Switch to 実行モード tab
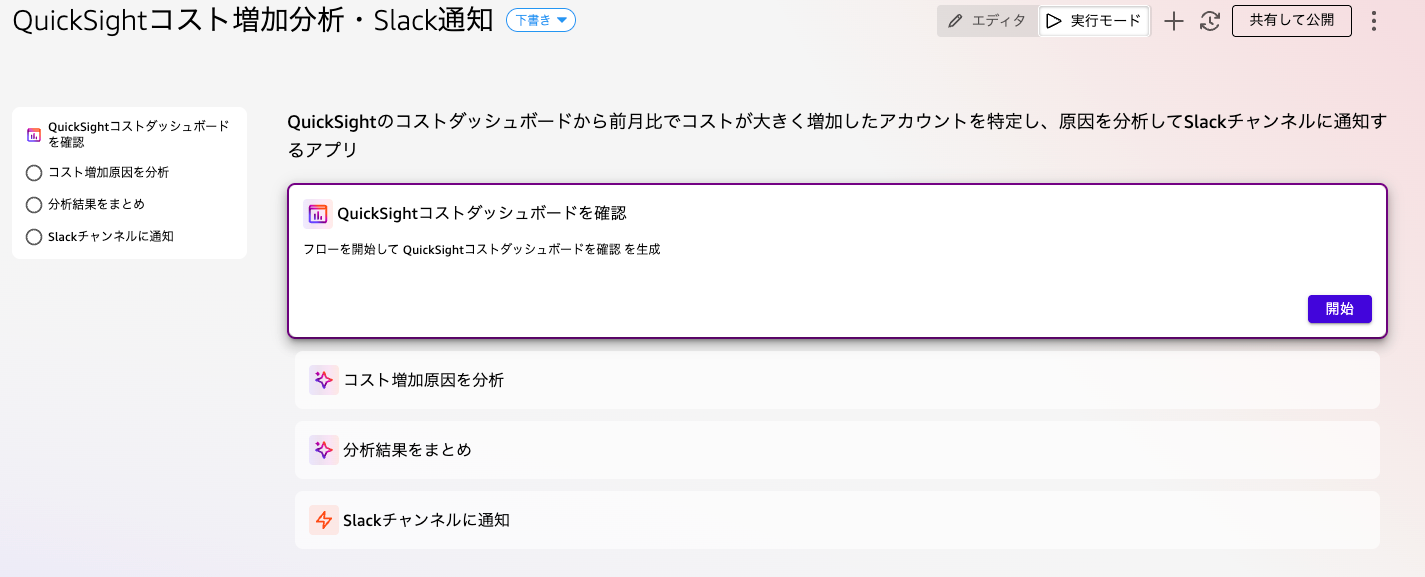Viewport: 1425px width, 577px height. pyautogui.click(x=1094, y=21)
